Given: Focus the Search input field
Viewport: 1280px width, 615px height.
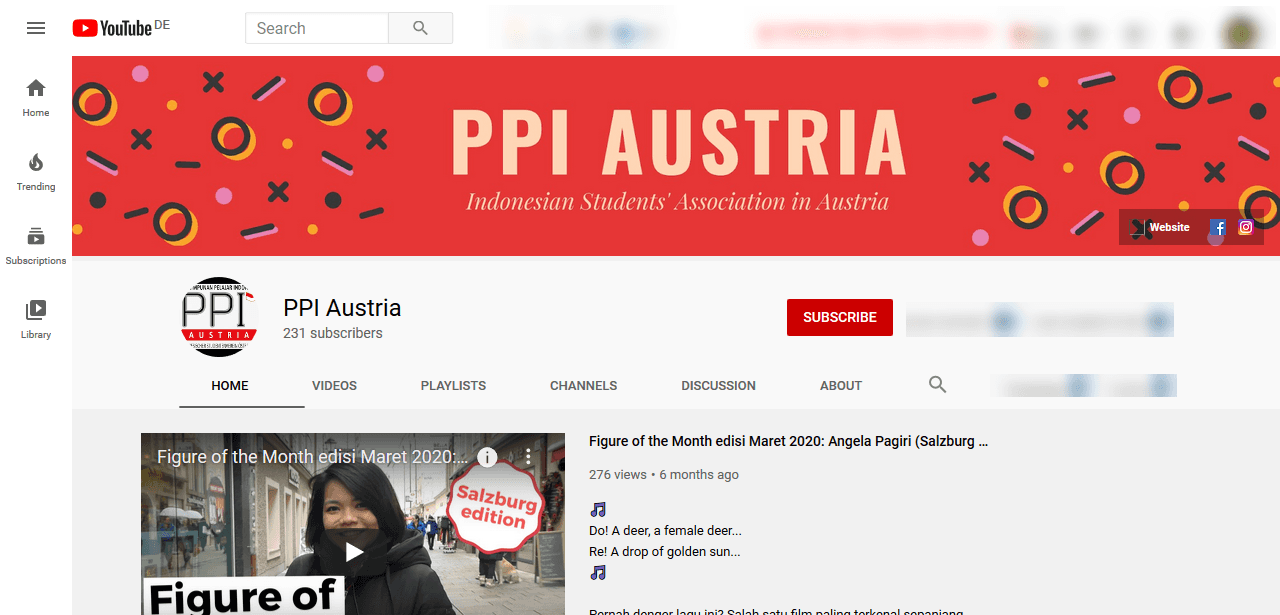Looking at the screenshot, I should (317, 28).
